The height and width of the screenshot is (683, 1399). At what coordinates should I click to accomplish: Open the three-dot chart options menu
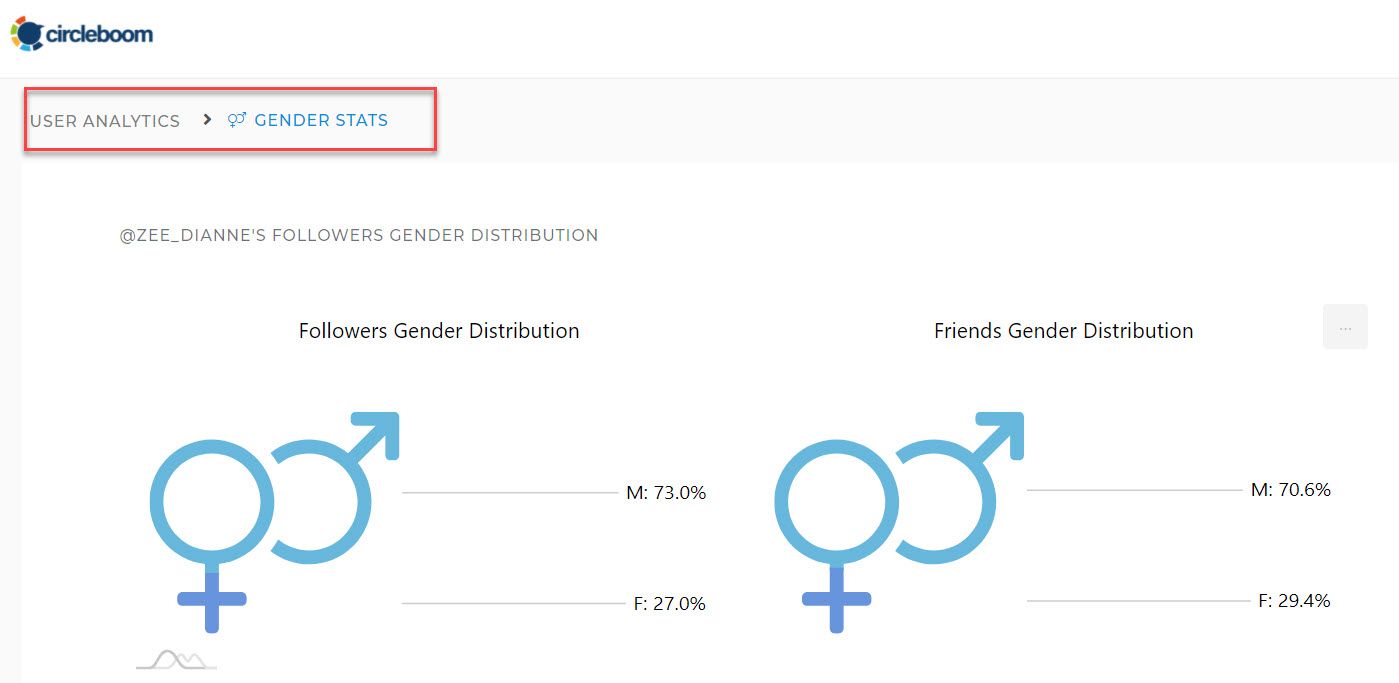(1345, 327)
